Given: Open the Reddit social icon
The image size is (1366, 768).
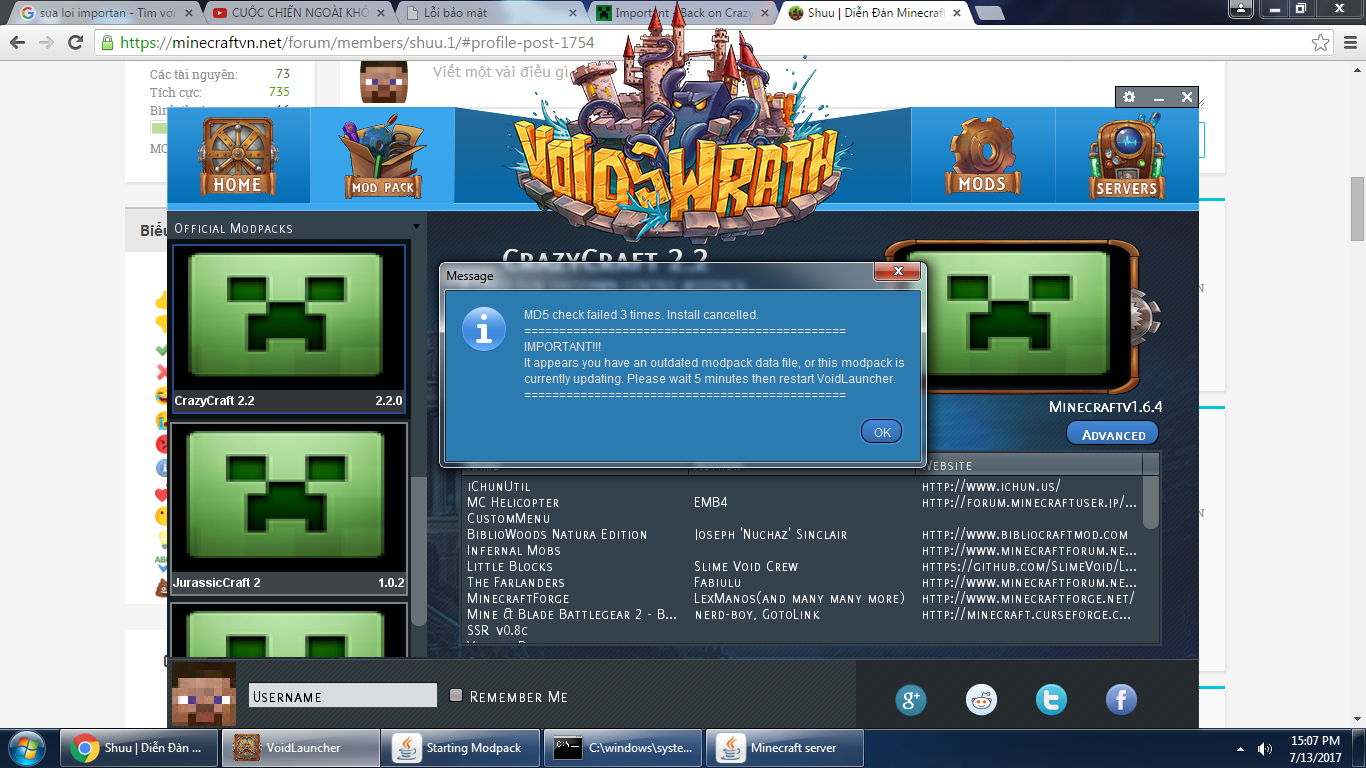Looking at the screenshot, I should 981,700.
